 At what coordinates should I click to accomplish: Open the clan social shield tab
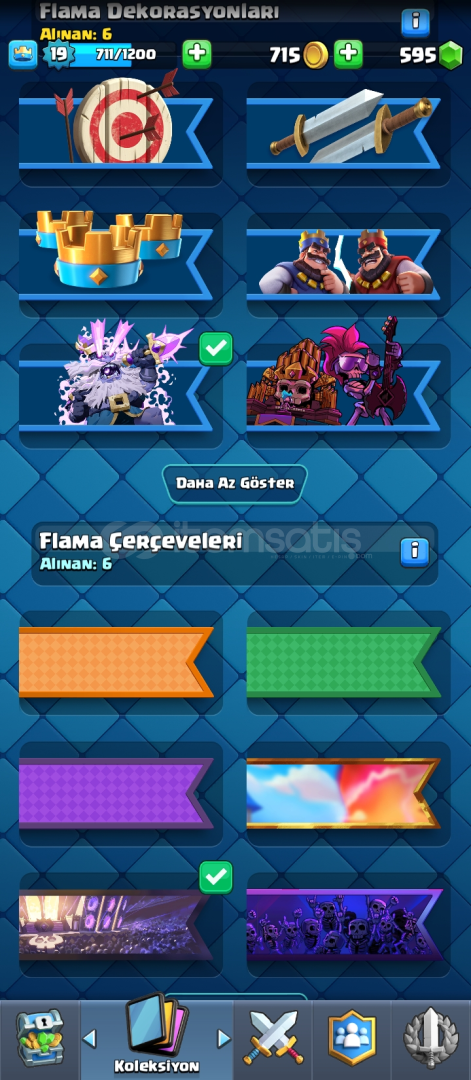click(x=352, y=1038)
